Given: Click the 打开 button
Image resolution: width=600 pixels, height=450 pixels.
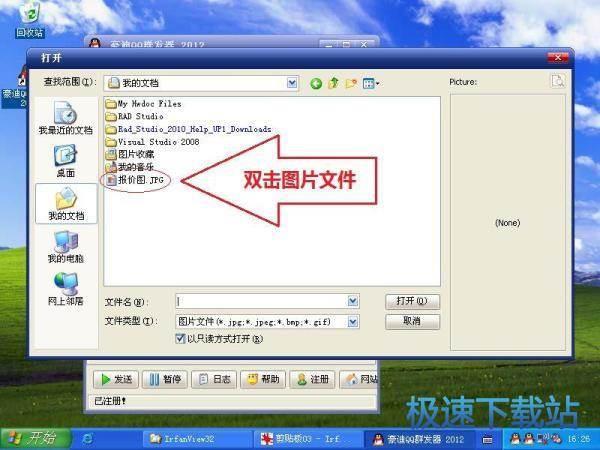Looking at the screenshot, I should pyautogui.click(x=412, y=302).
